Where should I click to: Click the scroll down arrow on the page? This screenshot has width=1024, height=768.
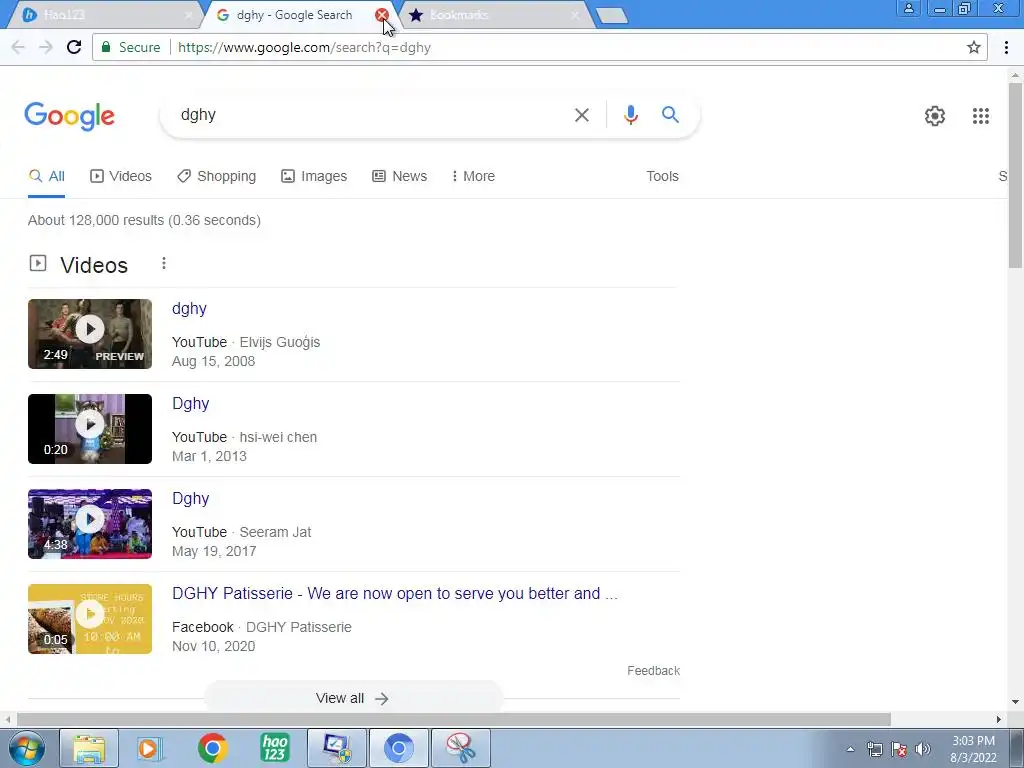(1015, 702)
